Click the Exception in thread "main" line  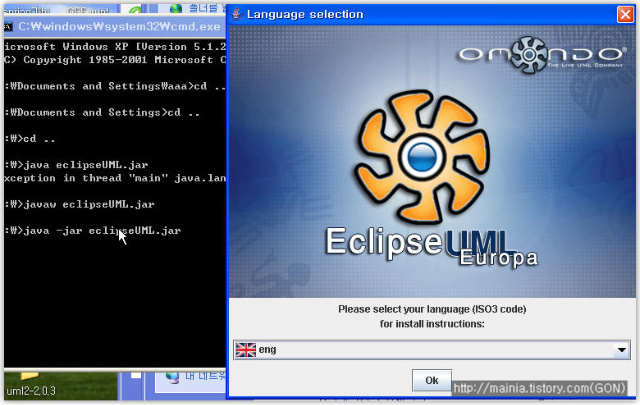click(115, 178)
